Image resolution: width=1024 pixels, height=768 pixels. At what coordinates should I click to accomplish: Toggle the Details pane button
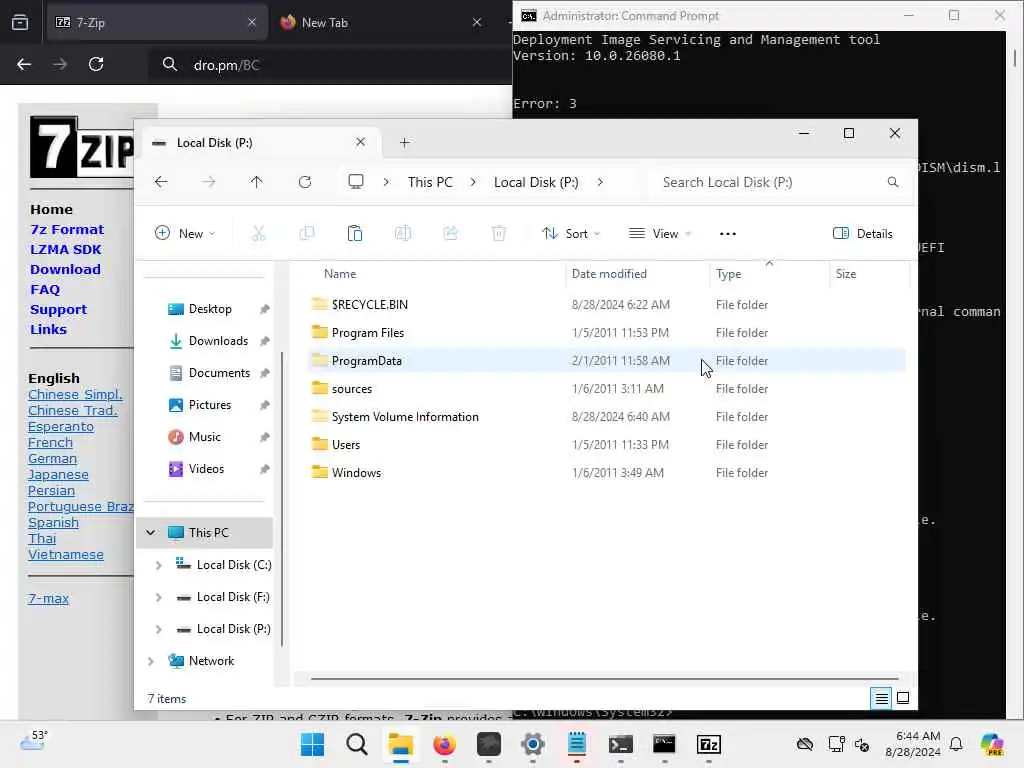863,233
